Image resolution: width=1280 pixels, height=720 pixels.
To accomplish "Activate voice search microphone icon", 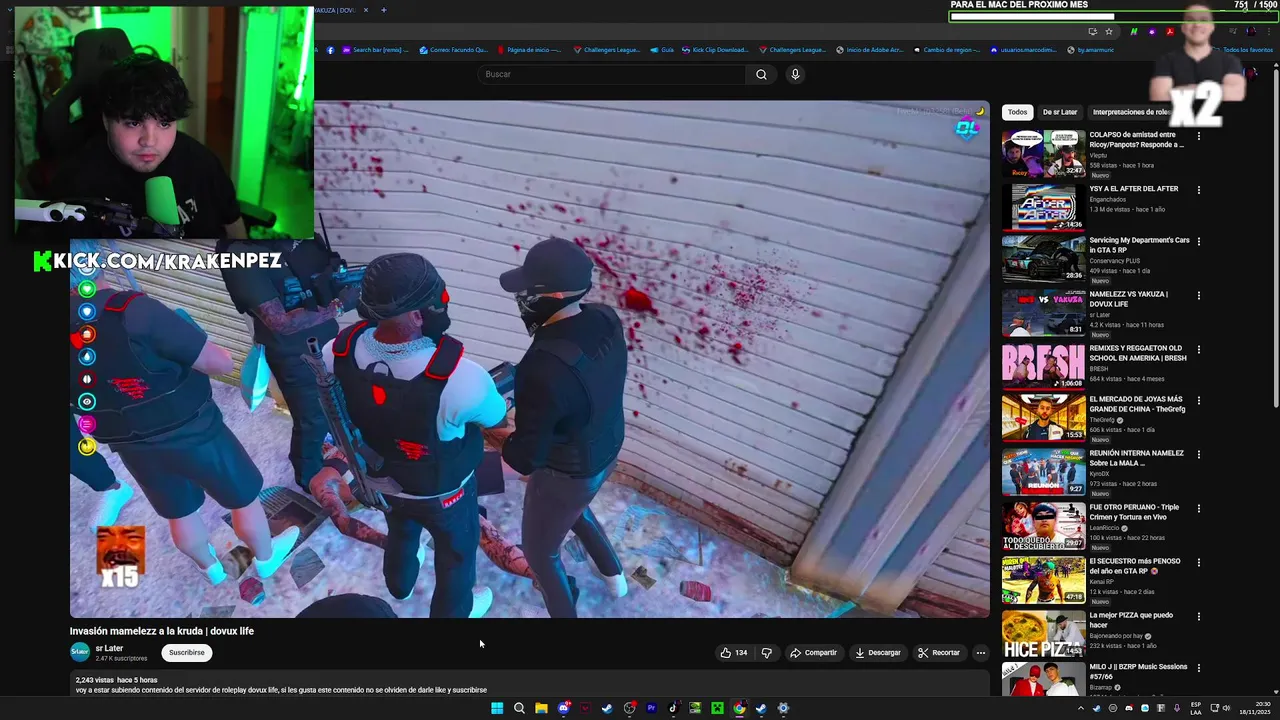I will 795,74.
